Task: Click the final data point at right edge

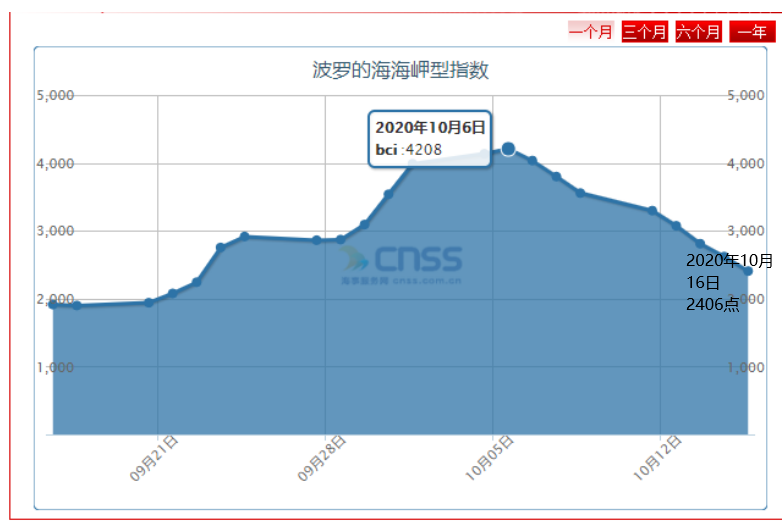Action: click(x=747, y=271)
